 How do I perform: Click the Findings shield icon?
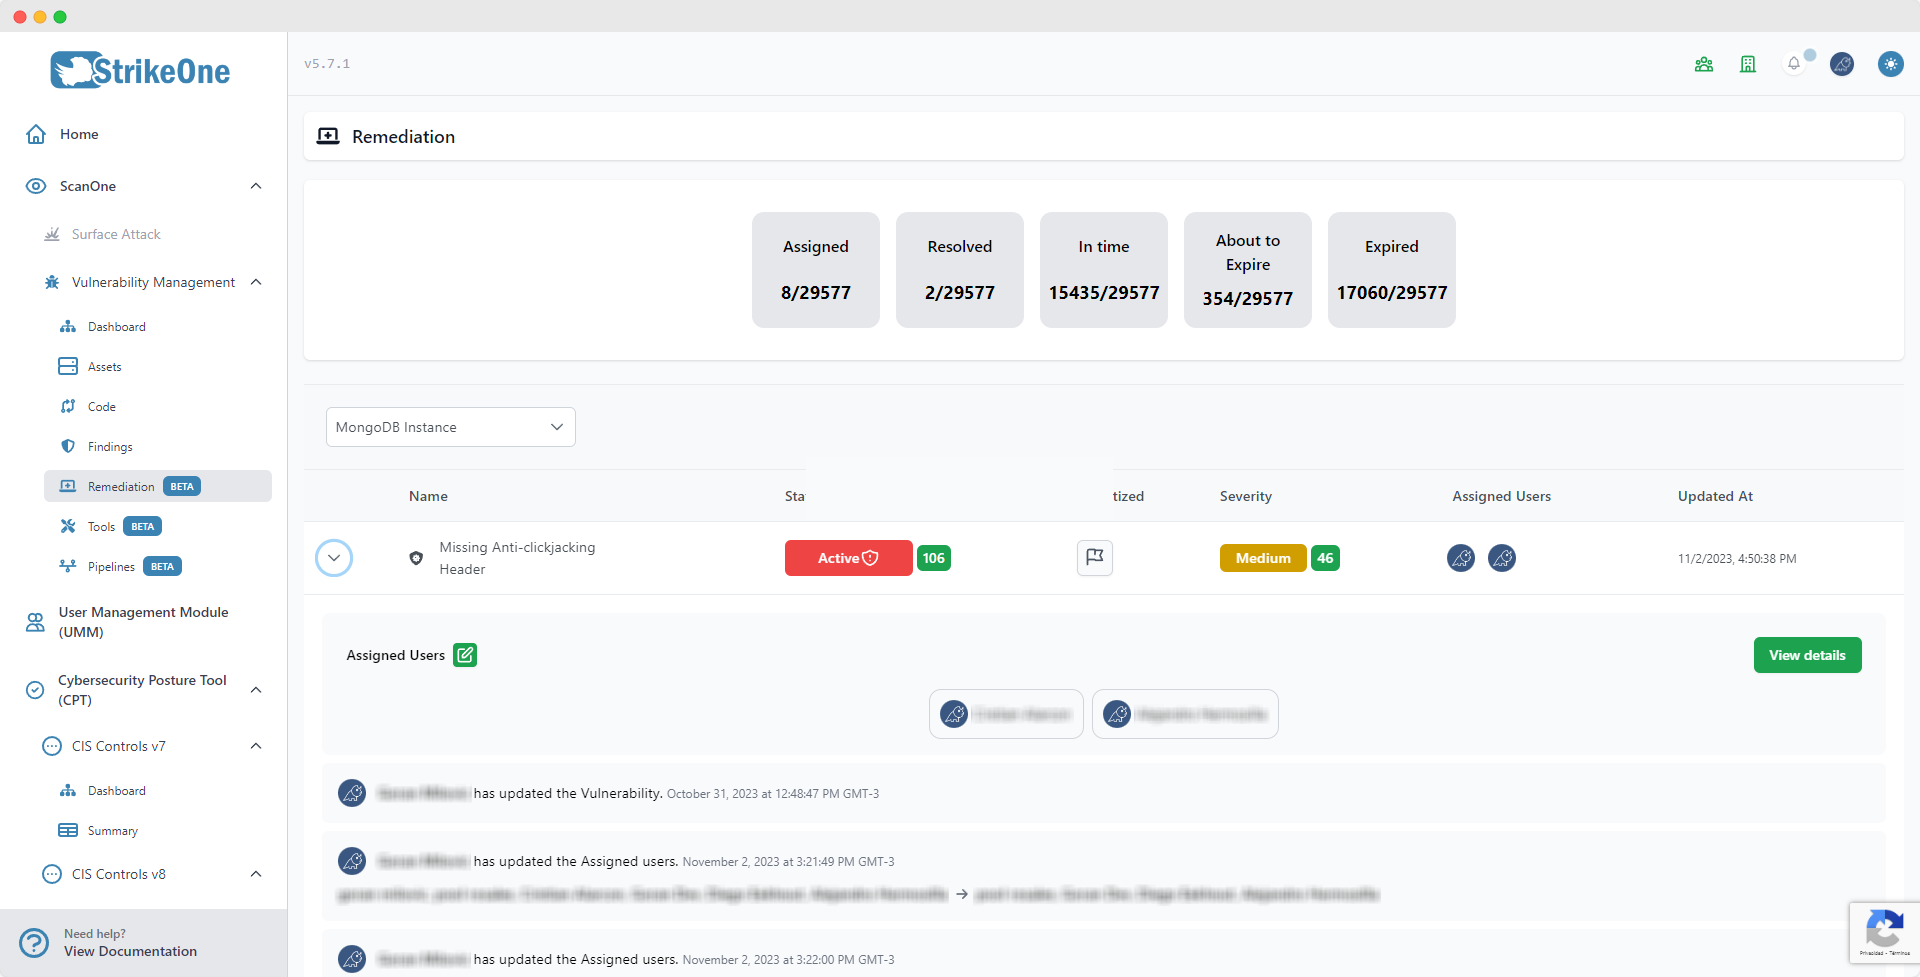tap(67, 446)
